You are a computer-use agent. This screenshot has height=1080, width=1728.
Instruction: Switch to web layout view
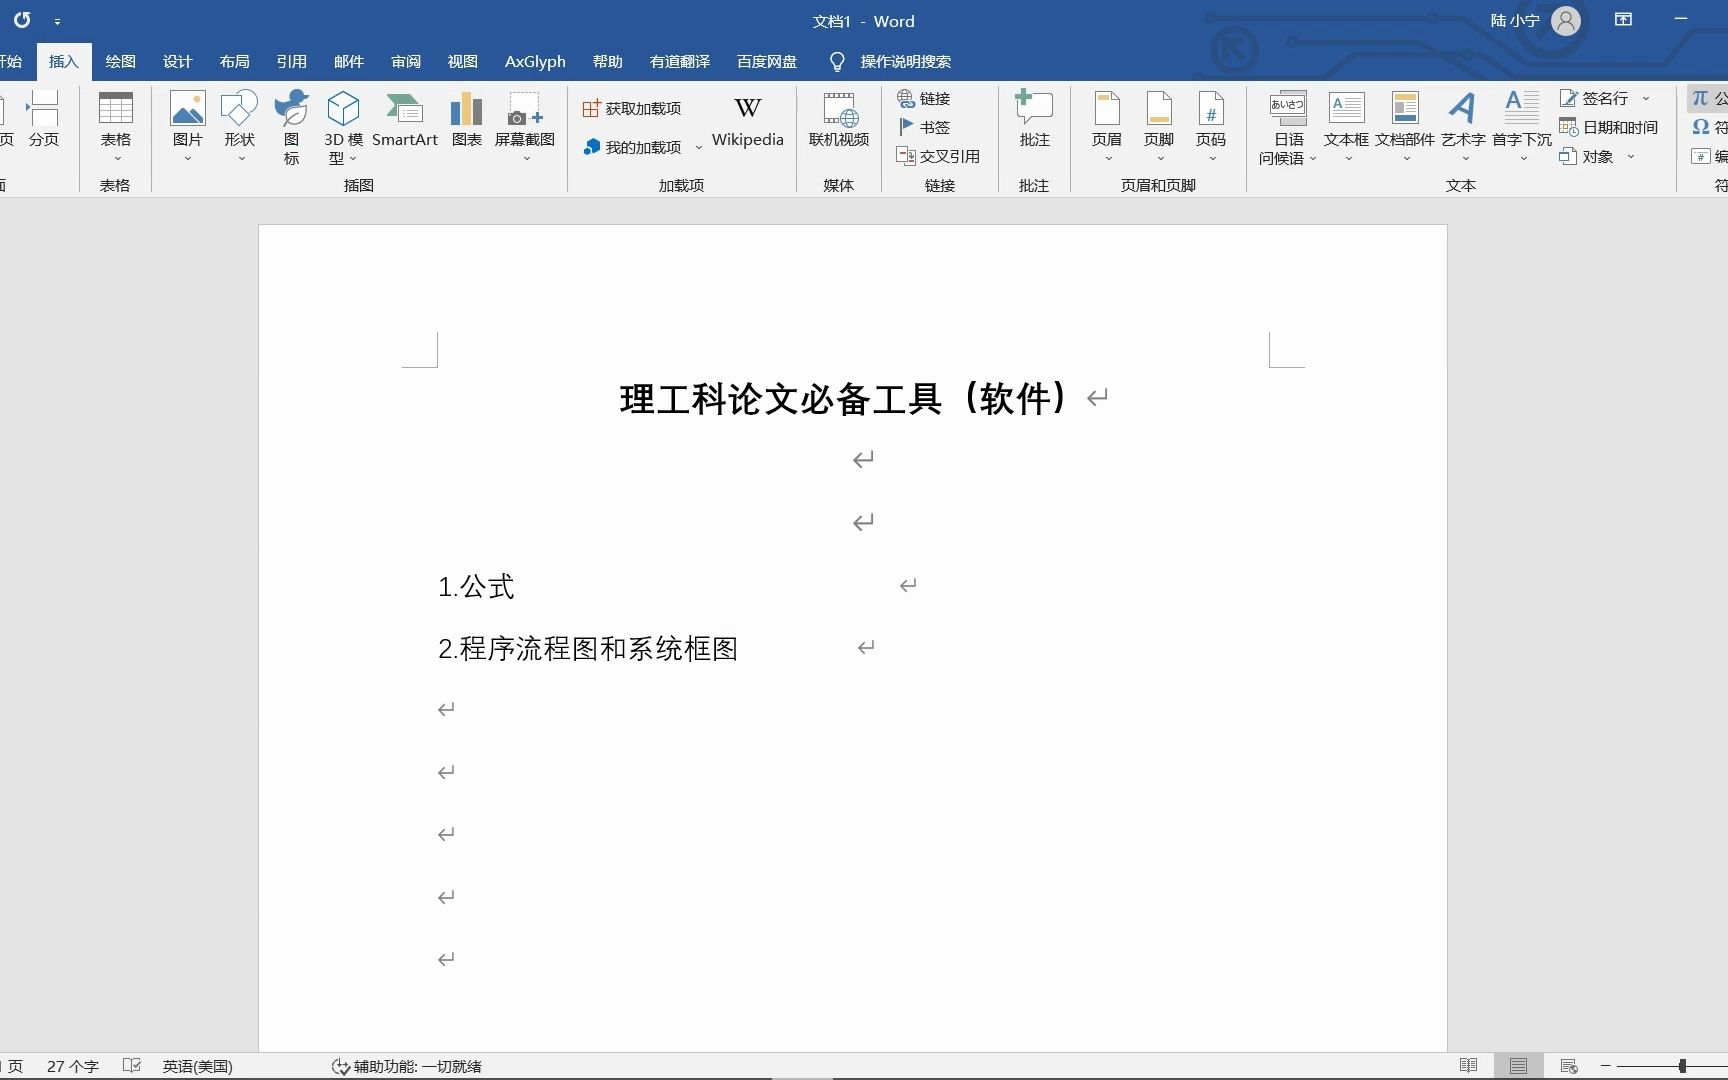coord(1568,1066)
